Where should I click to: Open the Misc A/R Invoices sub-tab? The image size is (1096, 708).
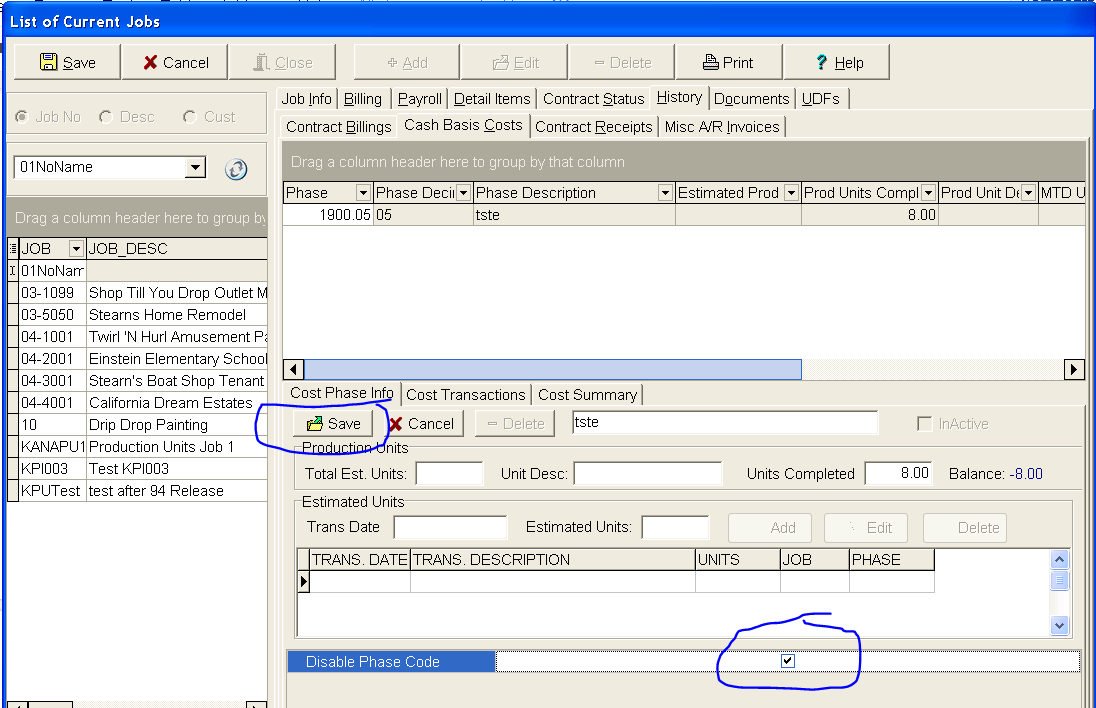722,127
